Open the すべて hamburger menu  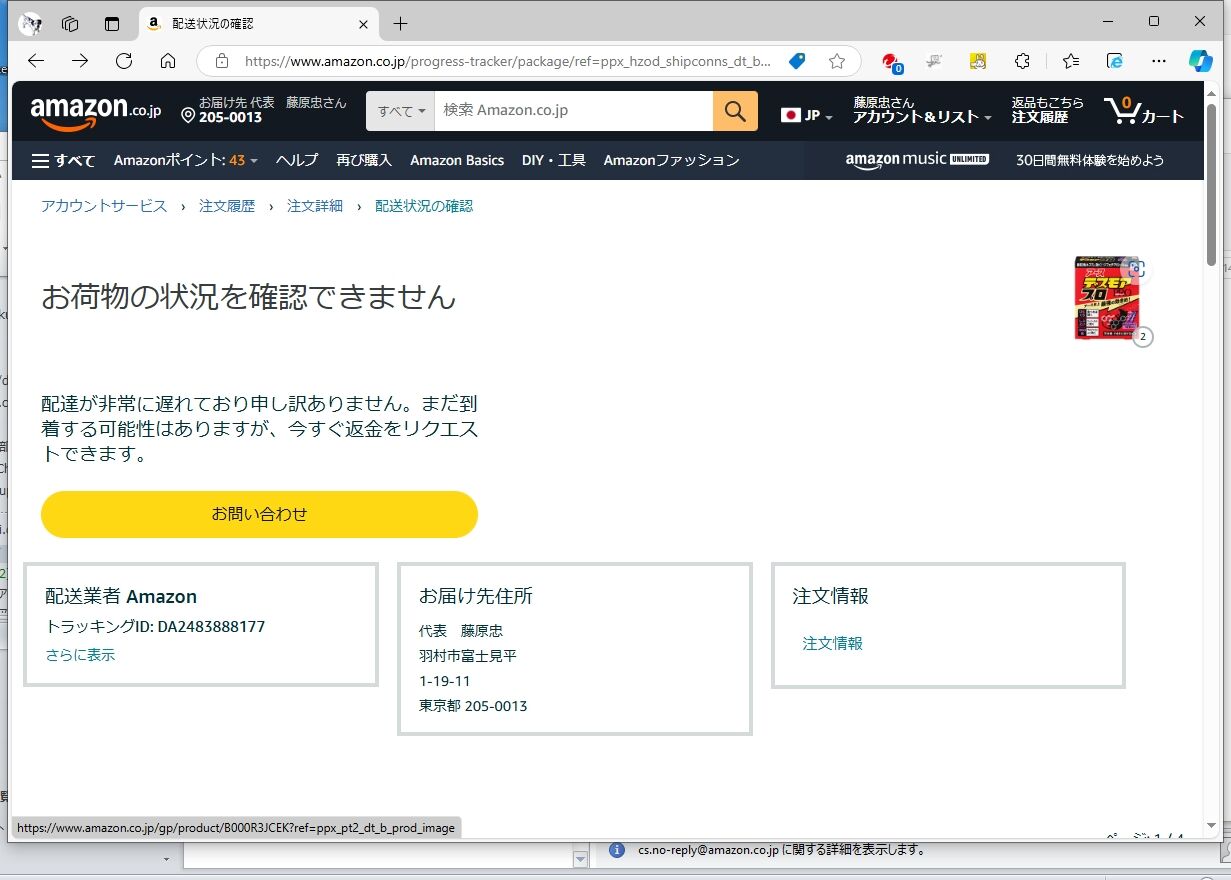pyautogui.click(x=63, y=160)
